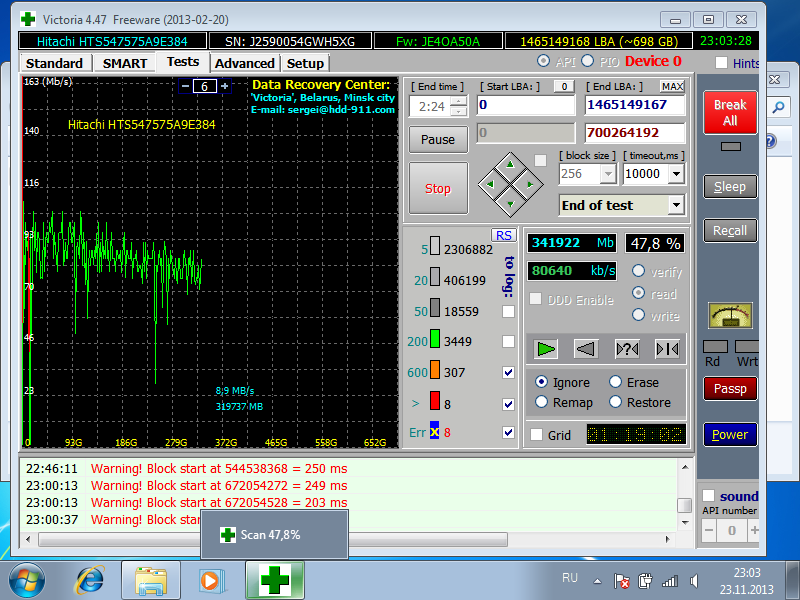Click the 600 ms orange block swatch
This screenshot has height=600, width=800.
pyautogui.click(x=435, y=369)
